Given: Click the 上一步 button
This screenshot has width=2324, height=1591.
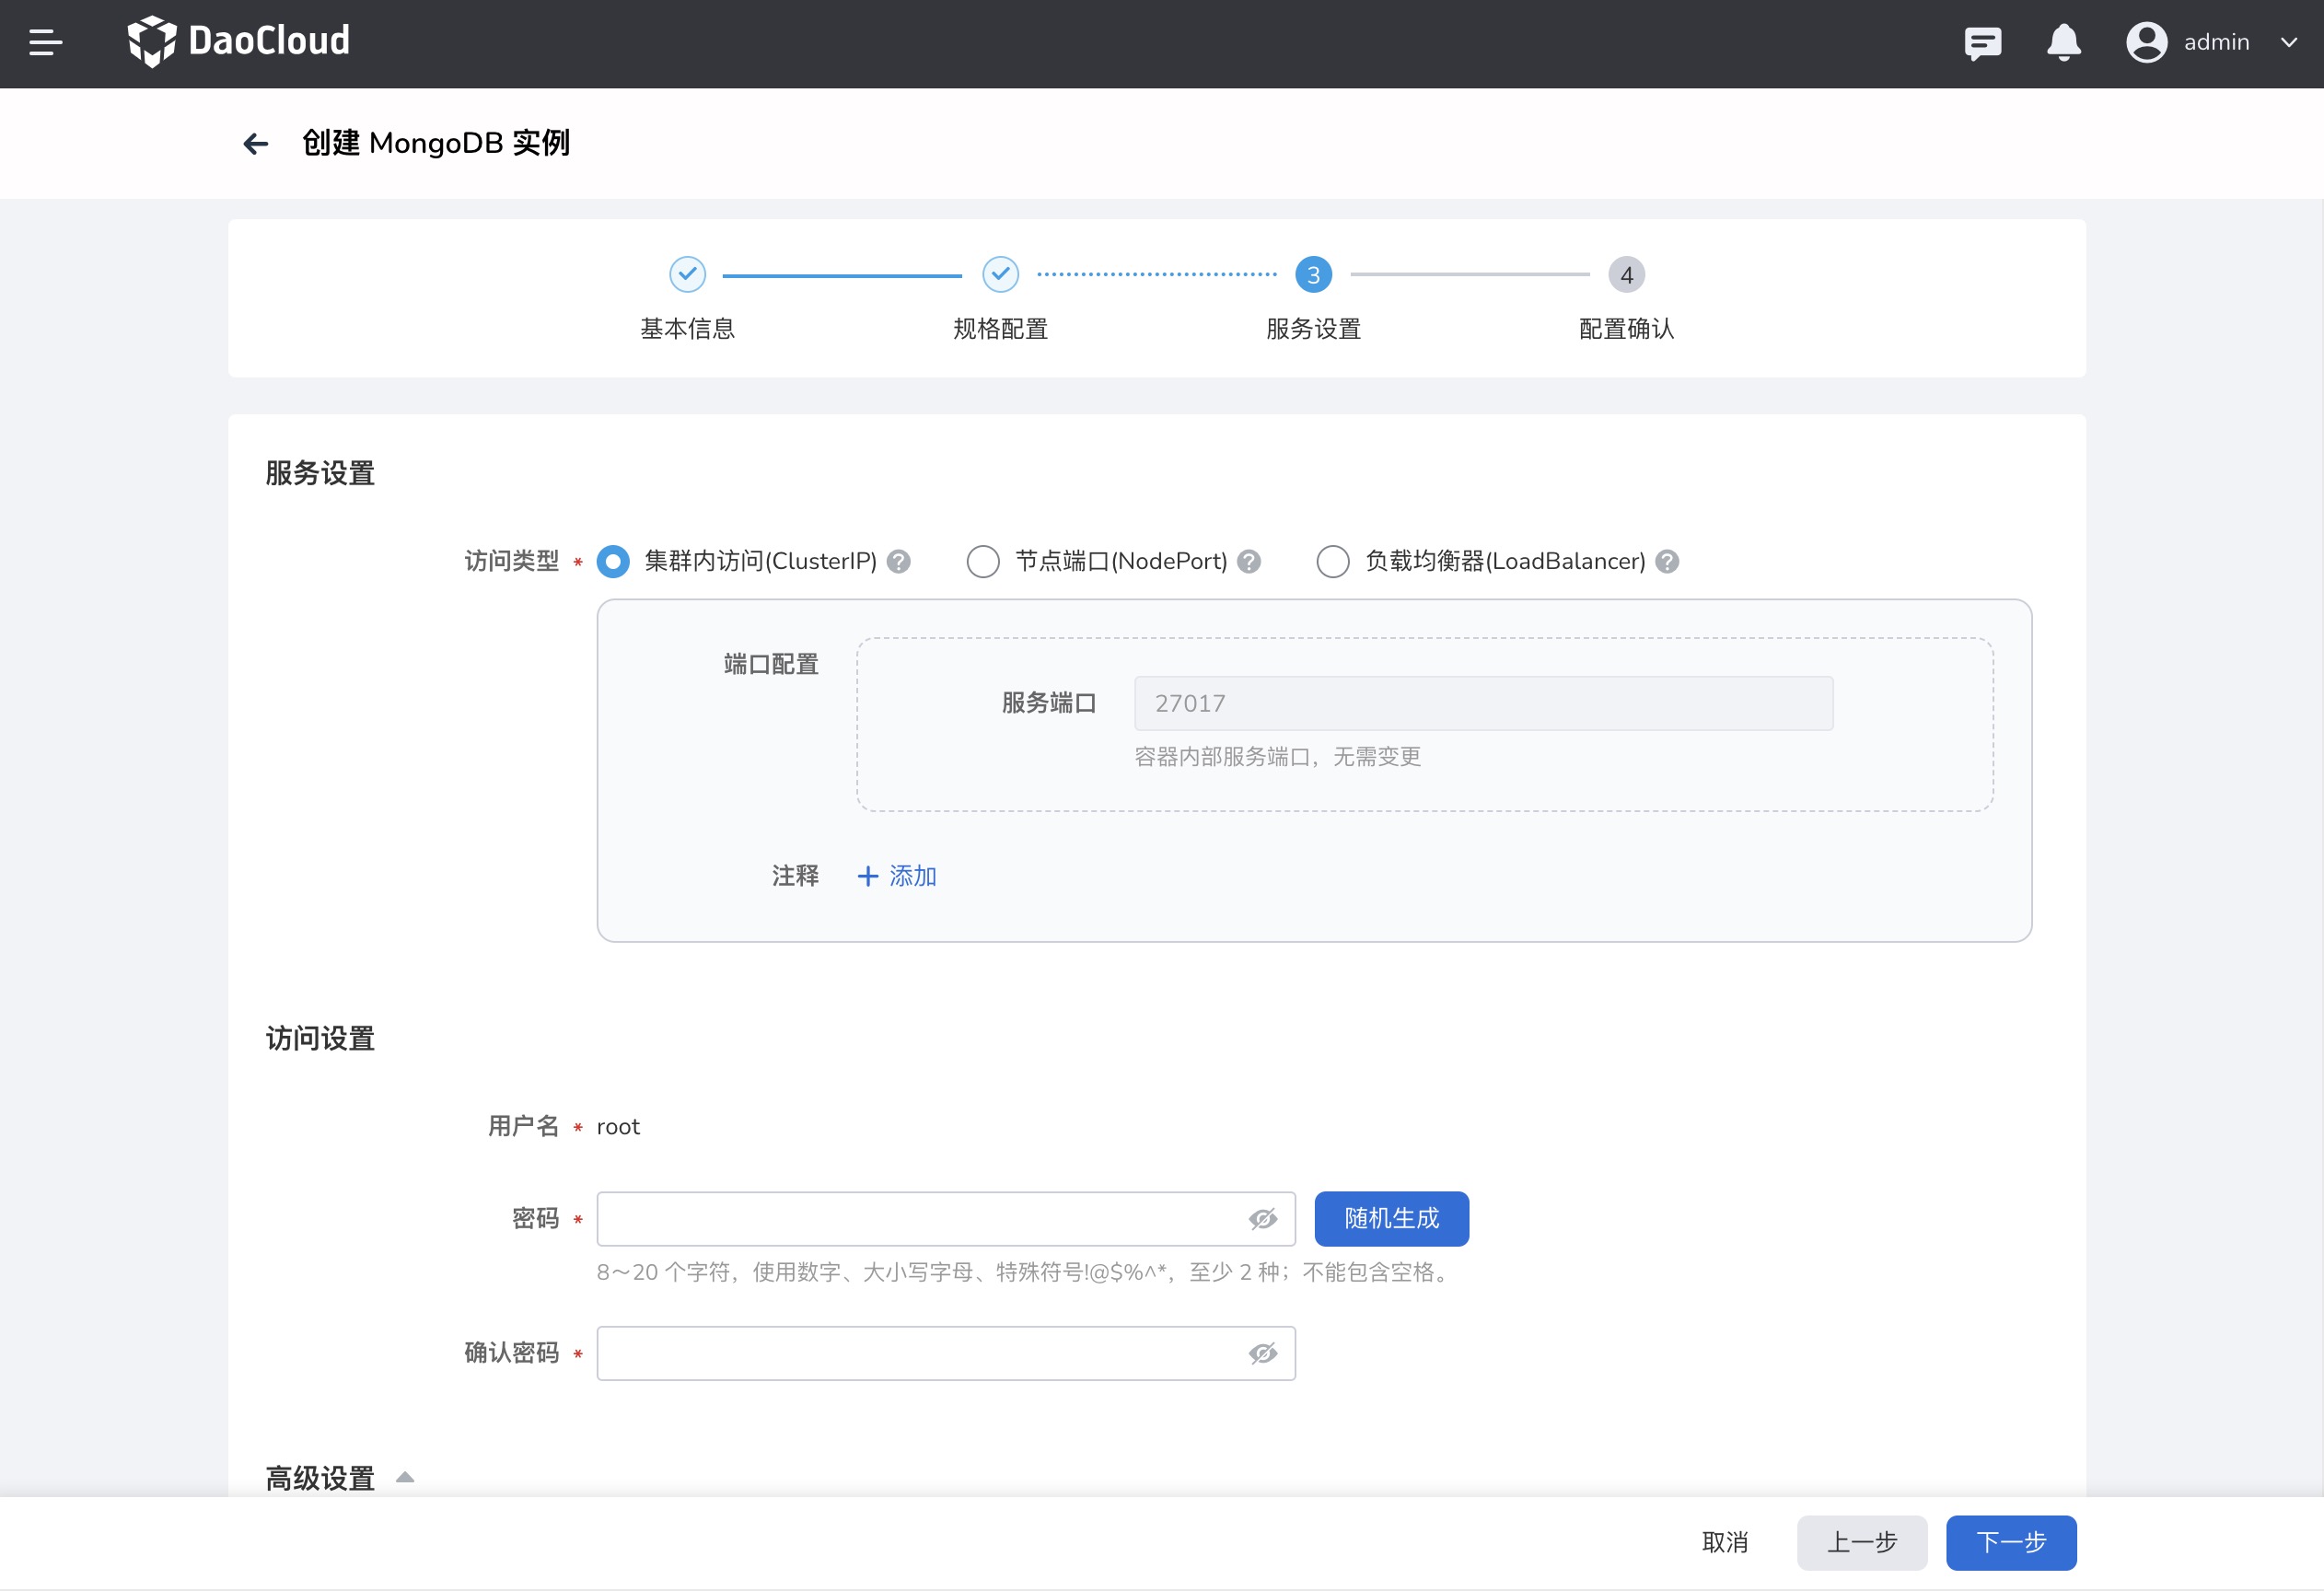Looking at the screenshot, I should point(1861,1542).
